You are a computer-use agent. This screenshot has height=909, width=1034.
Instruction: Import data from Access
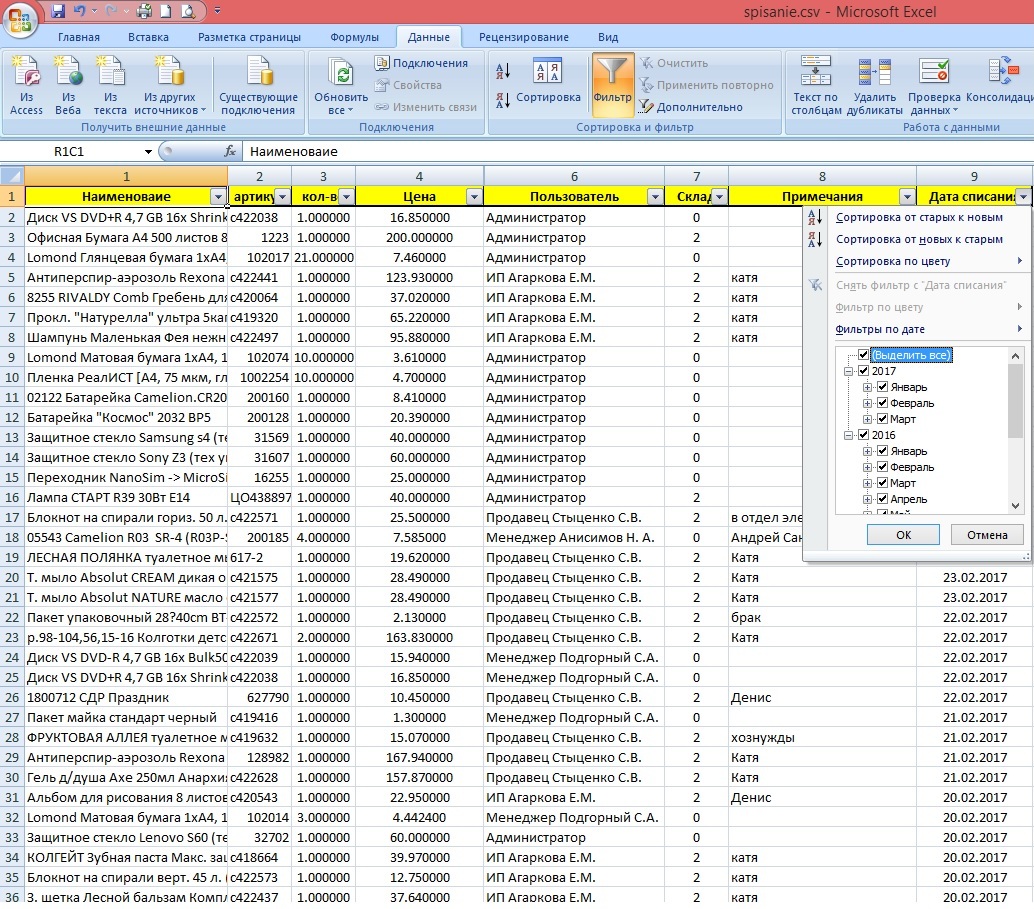tap(26, 86)
